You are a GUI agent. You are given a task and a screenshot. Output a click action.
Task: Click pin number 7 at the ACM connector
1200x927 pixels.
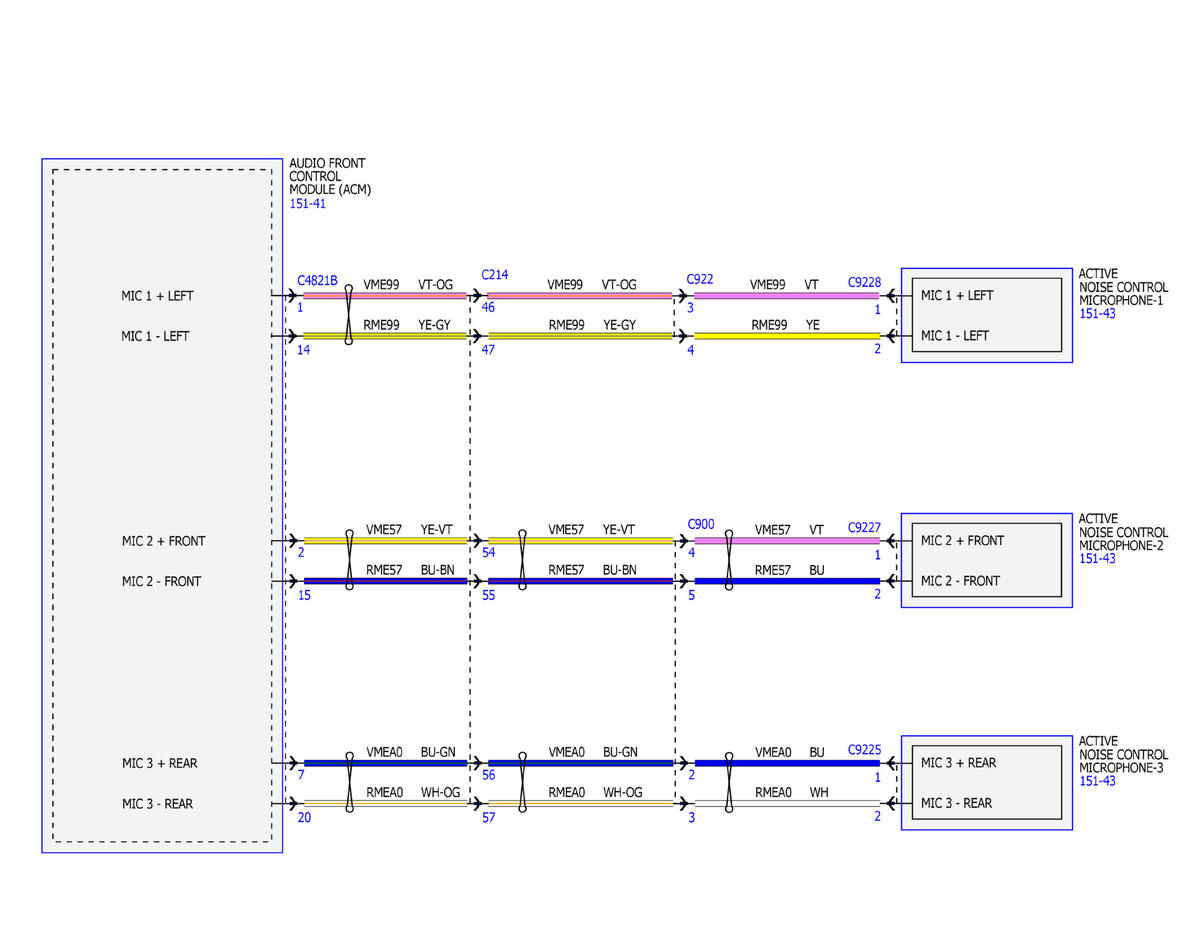pos(301,775)
